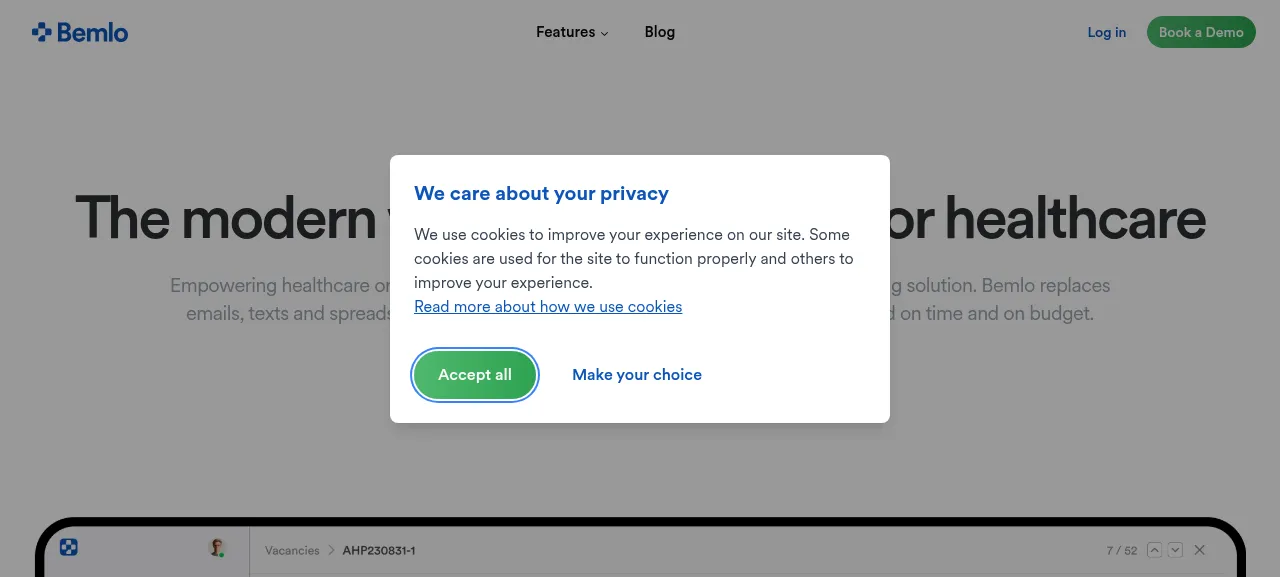Accept all cookies

475,375
